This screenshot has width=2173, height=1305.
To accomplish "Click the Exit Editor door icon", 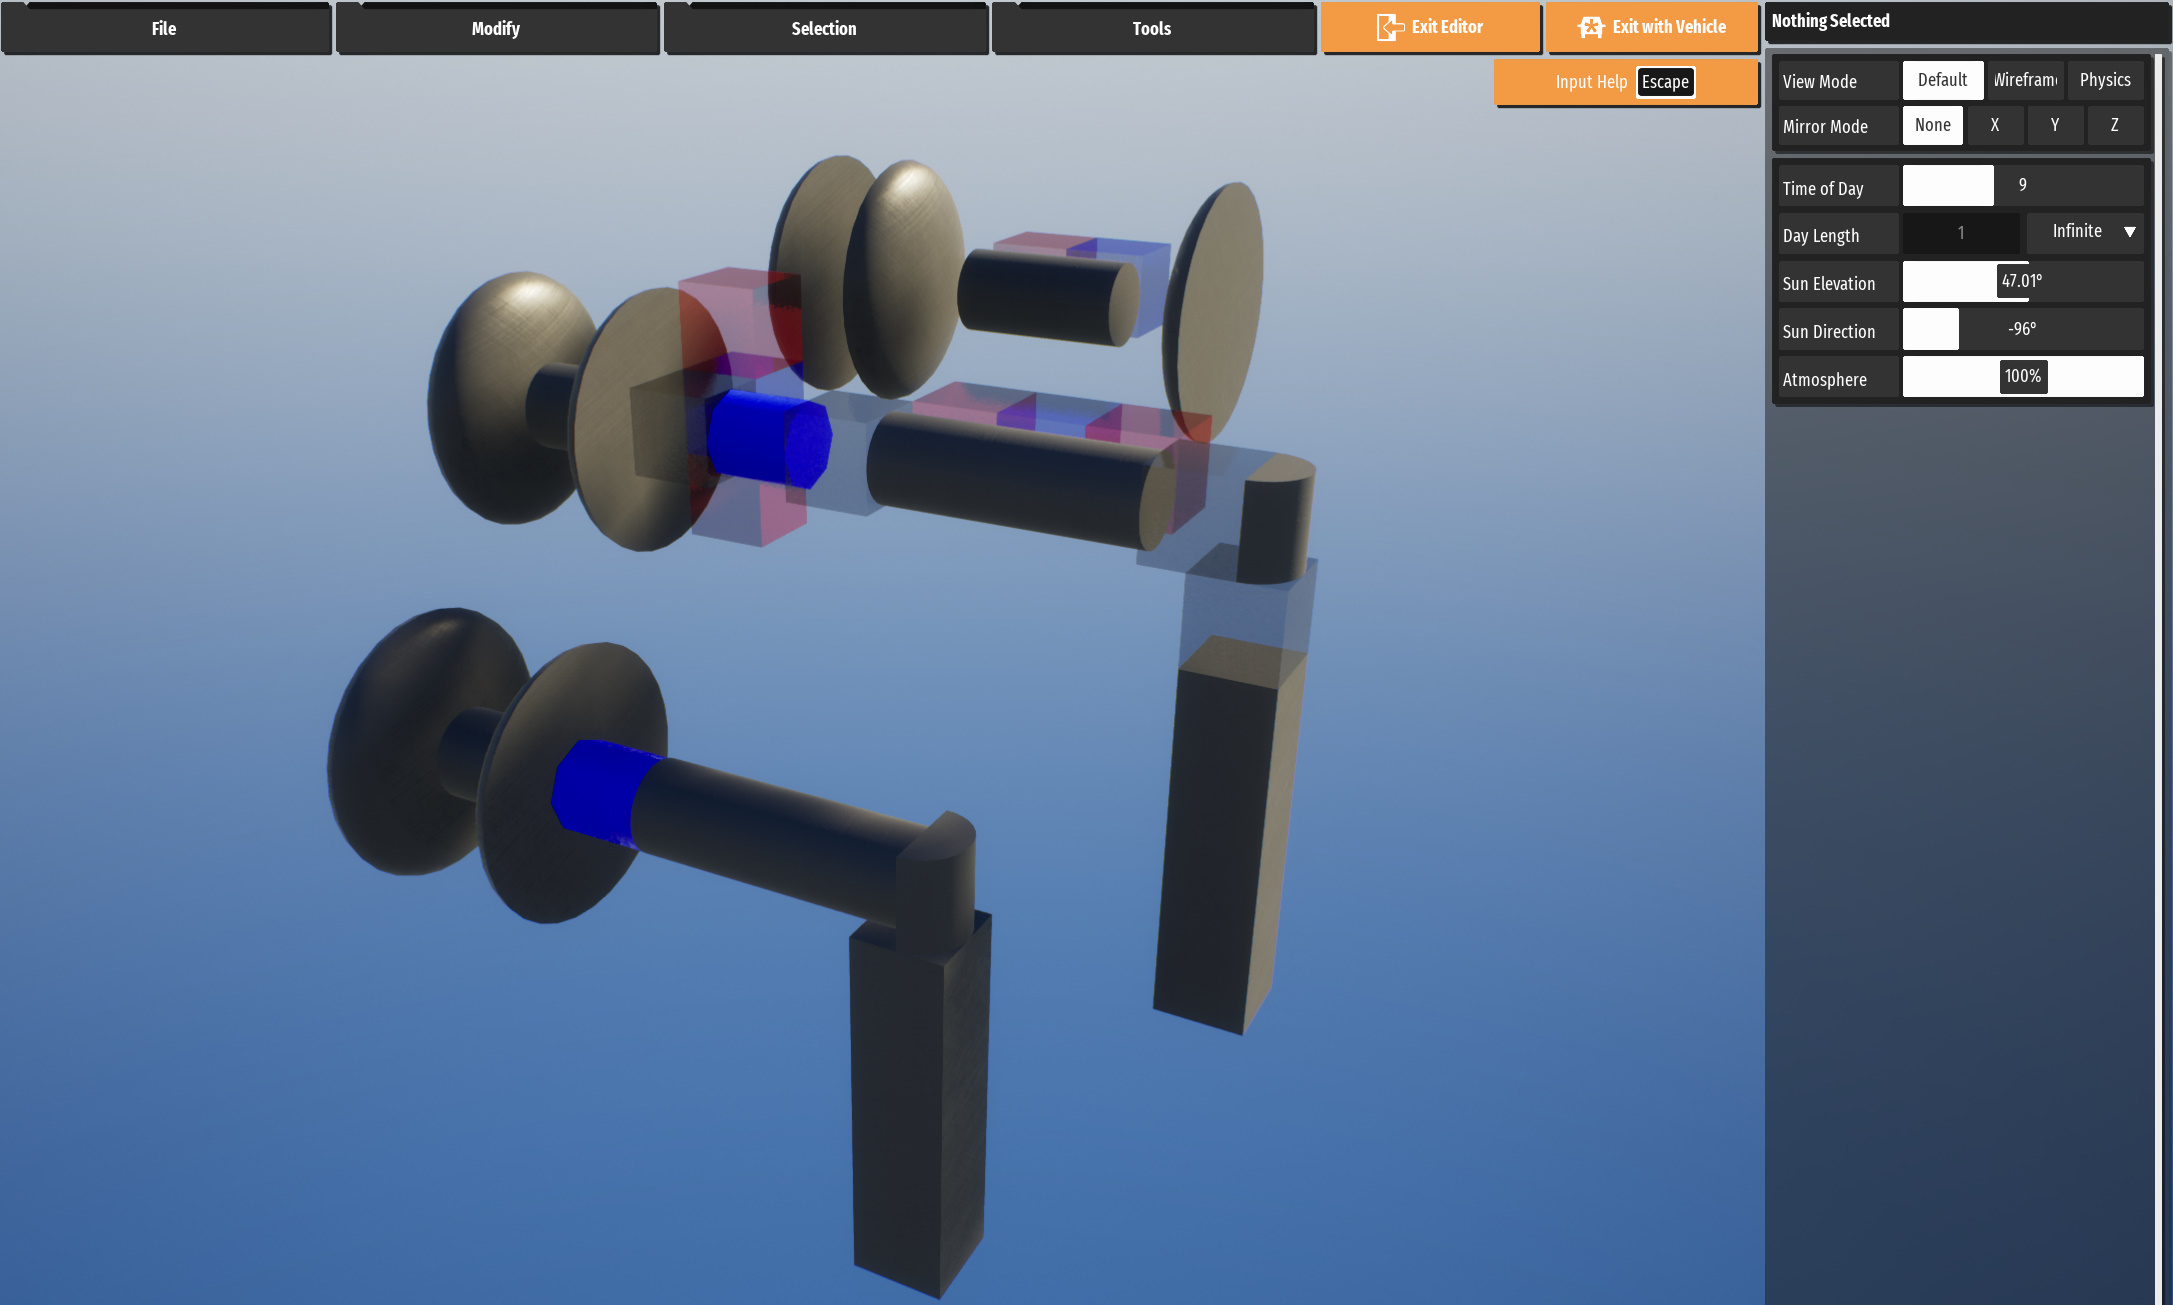I will pos(1389,27).
